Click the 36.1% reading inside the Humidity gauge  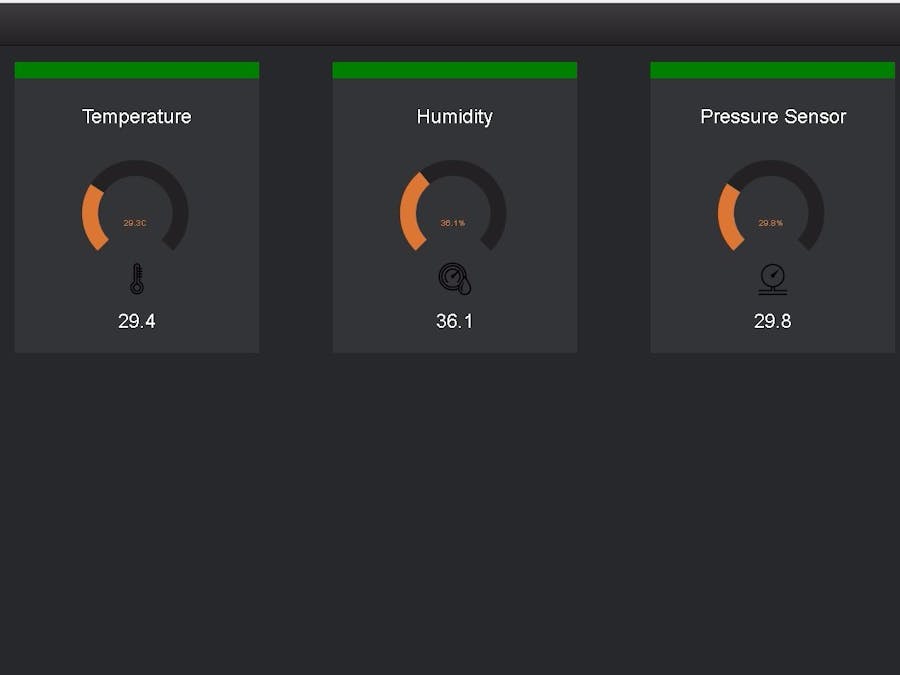point(455,222)
